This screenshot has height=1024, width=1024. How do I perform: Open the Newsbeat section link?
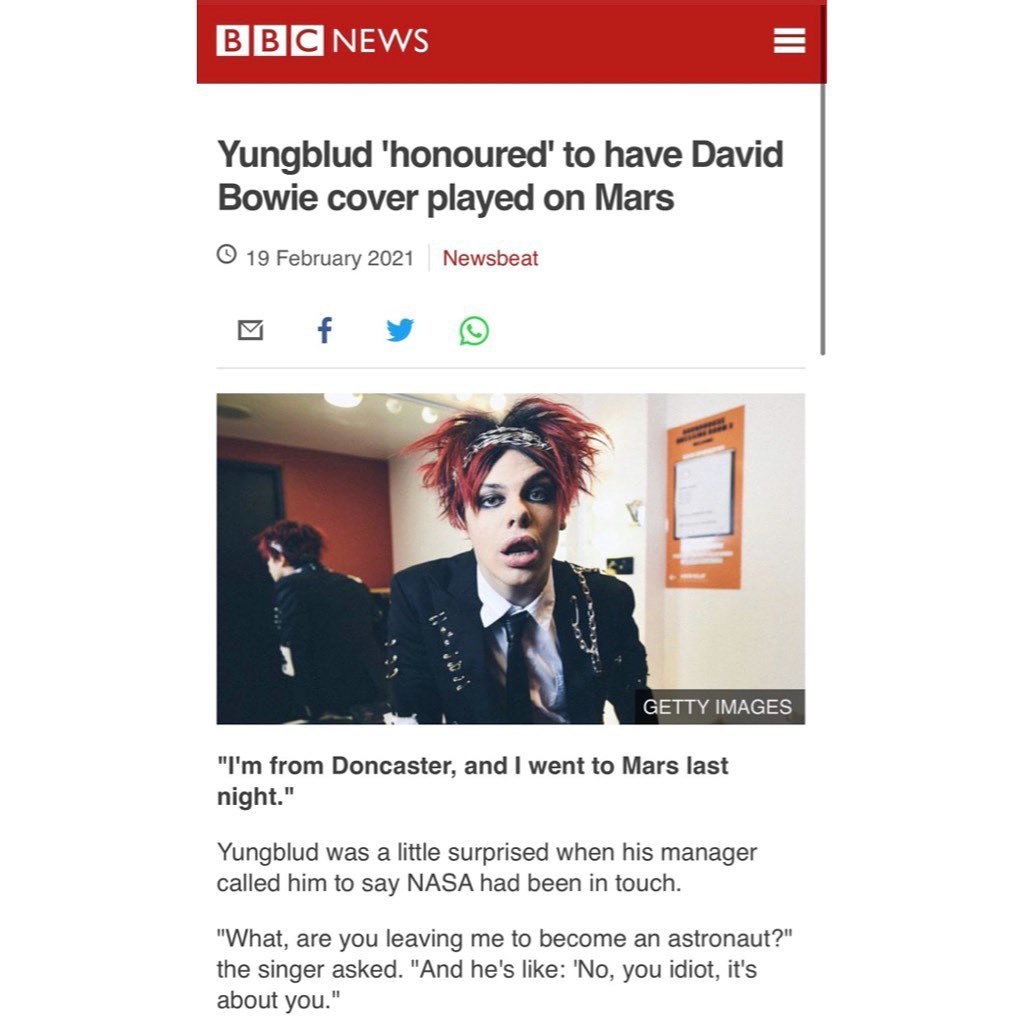coord(490,258)
